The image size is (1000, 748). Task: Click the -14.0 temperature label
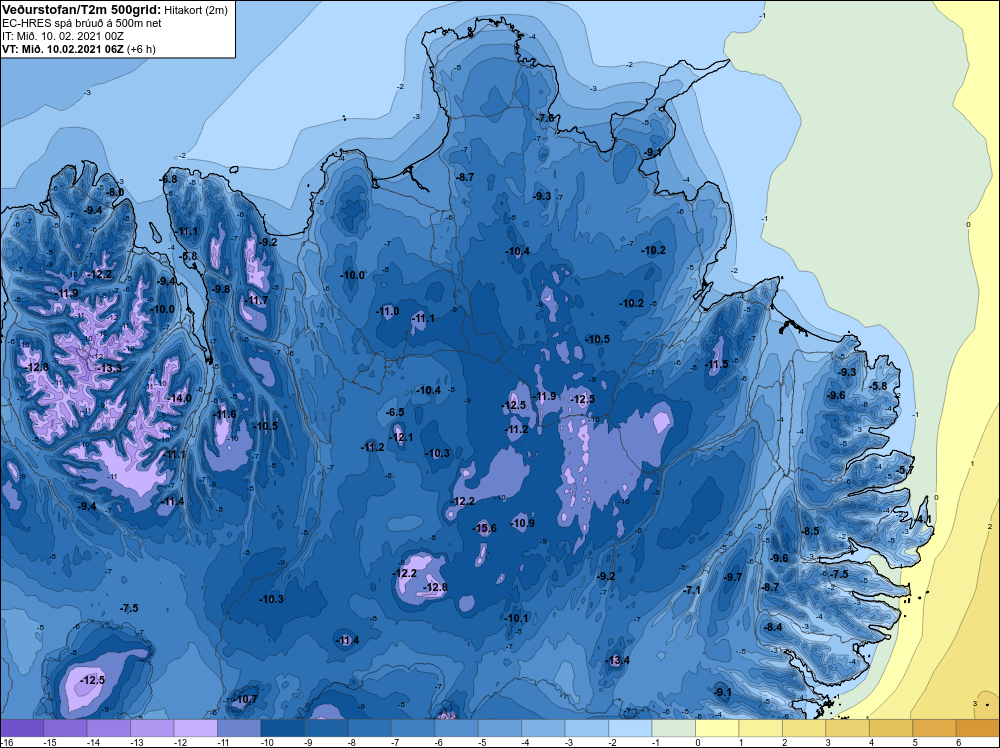click(179, 399)
